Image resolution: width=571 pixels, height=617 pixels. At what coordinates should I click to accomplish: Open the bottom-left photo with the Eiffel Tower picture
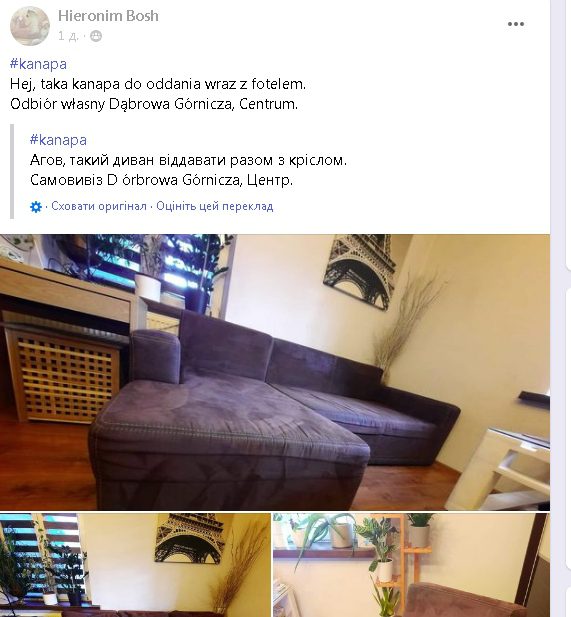point(135,565)
